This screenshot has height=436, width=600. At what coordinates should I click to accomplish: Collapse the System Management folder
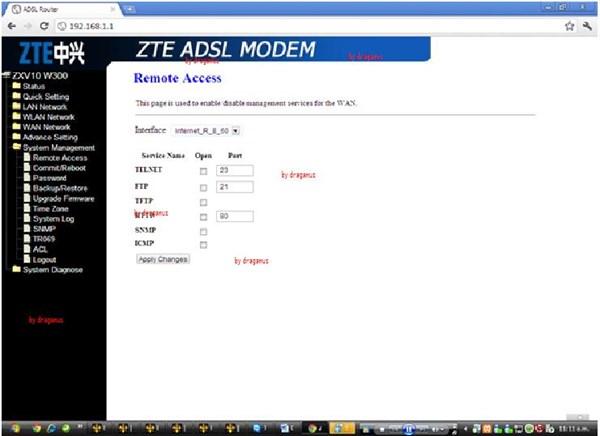pos(59,147)
